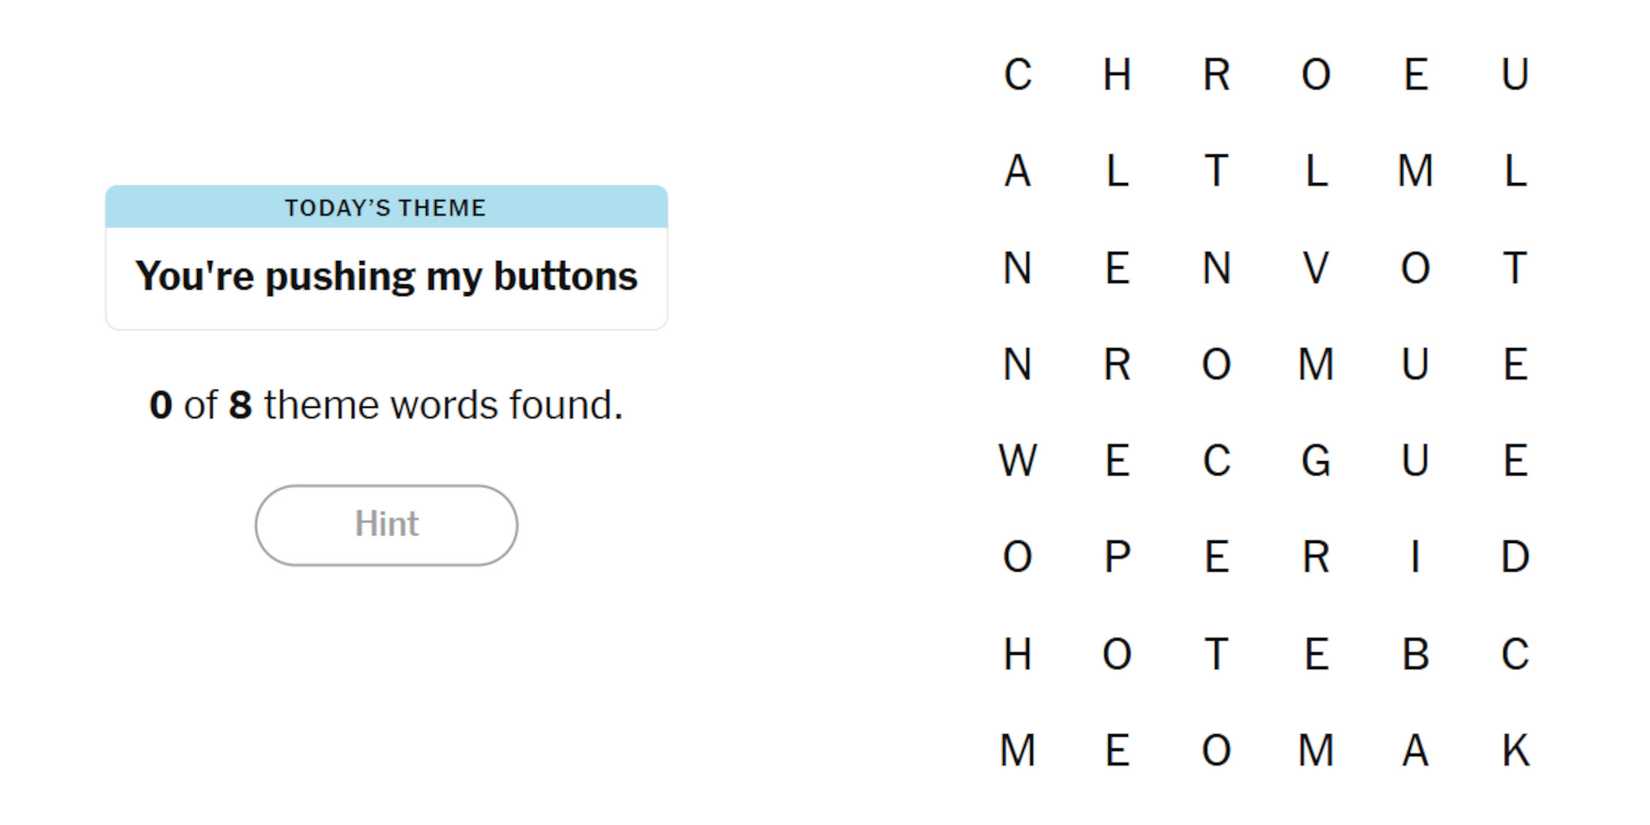Click the letter C in the top row
This screenshot has height=825, width=1650.
(x=1017, y=75)
